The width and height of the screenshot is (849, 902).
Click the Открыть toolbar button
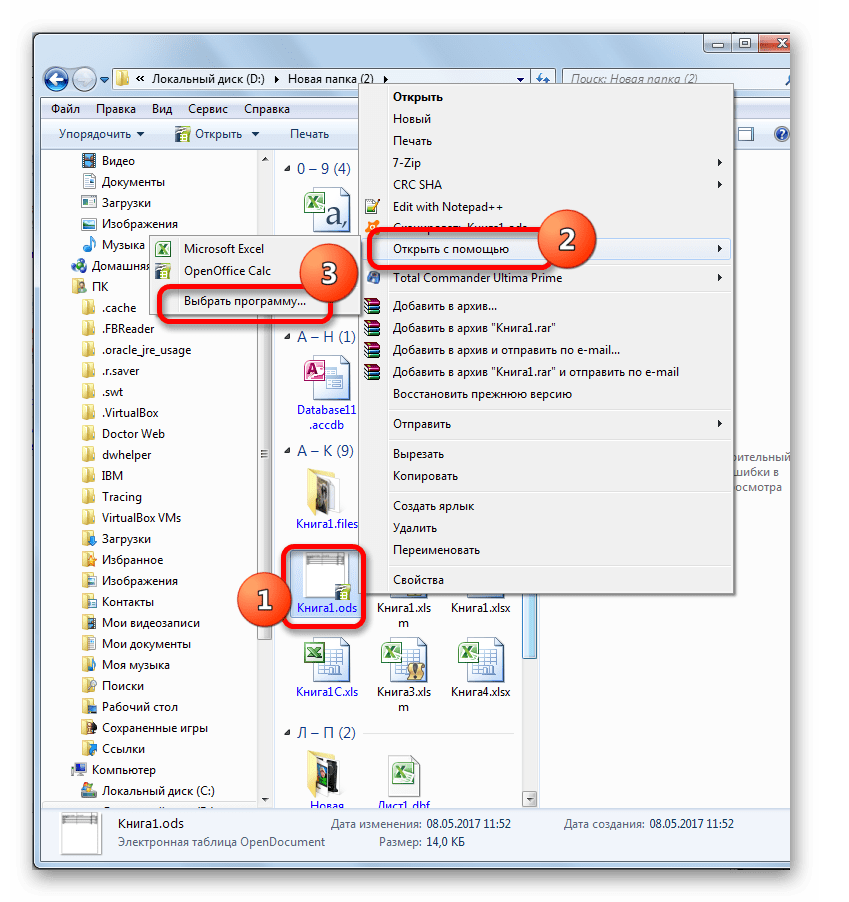pos(209,134)
